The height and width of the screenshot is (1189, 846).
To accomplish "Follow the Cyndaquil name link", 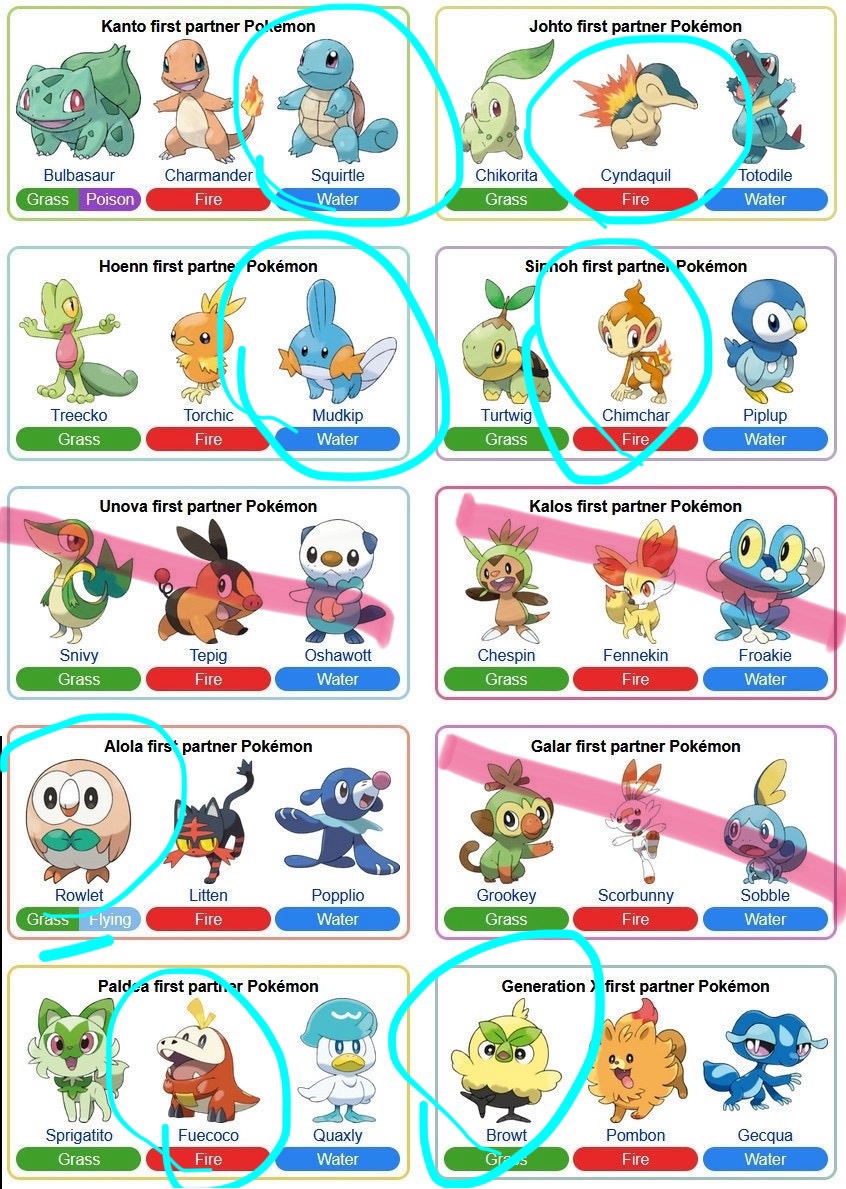I will click(635, 175).
